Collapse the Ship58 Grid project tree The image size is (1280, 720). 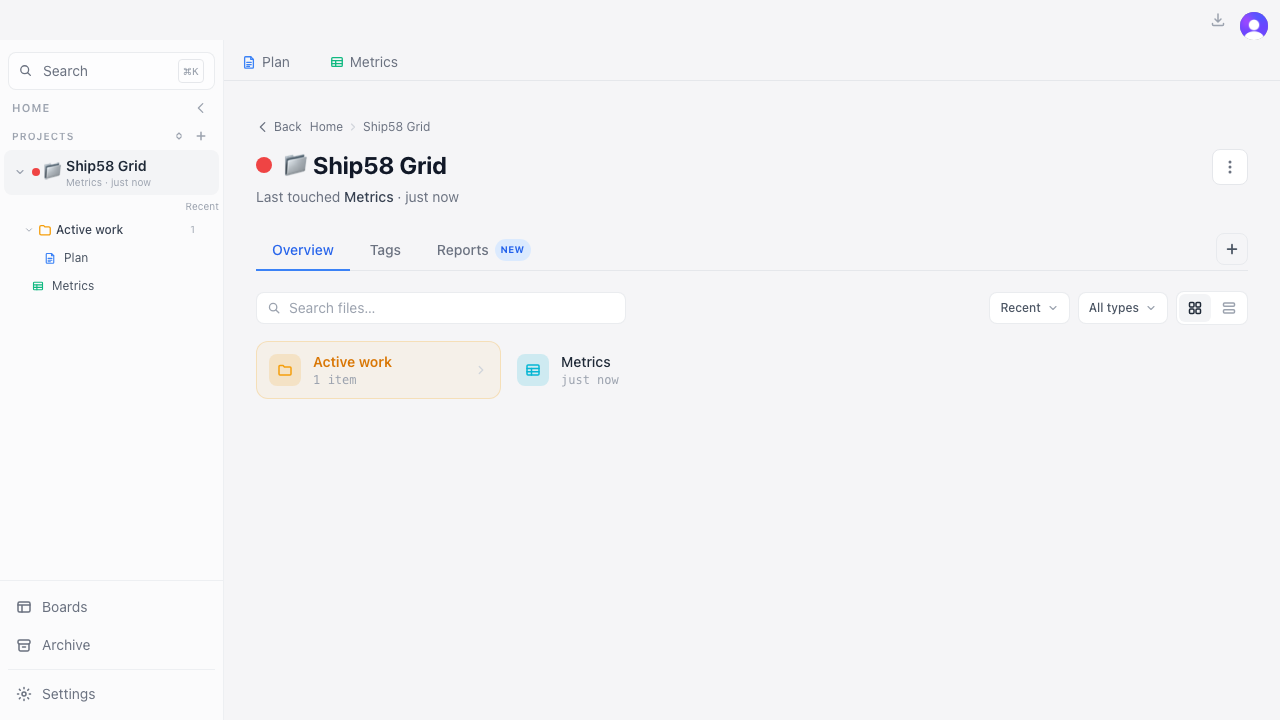click(20, 172)
